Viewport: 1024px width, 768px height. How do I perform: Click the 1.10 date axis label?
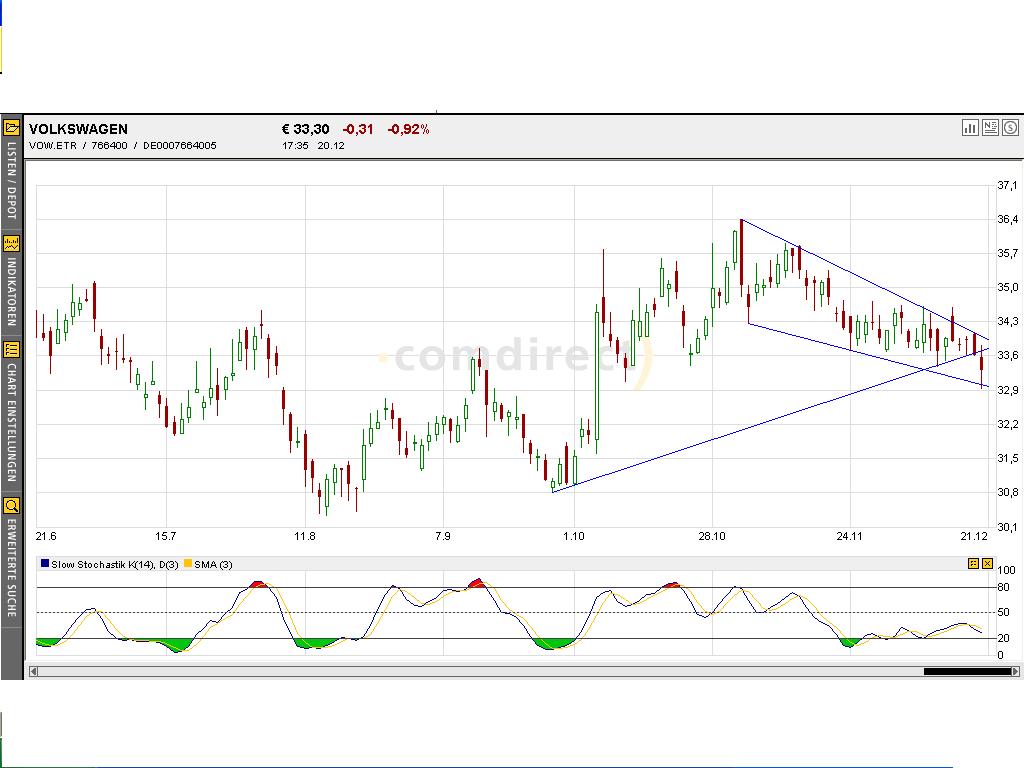coord(573,536)
